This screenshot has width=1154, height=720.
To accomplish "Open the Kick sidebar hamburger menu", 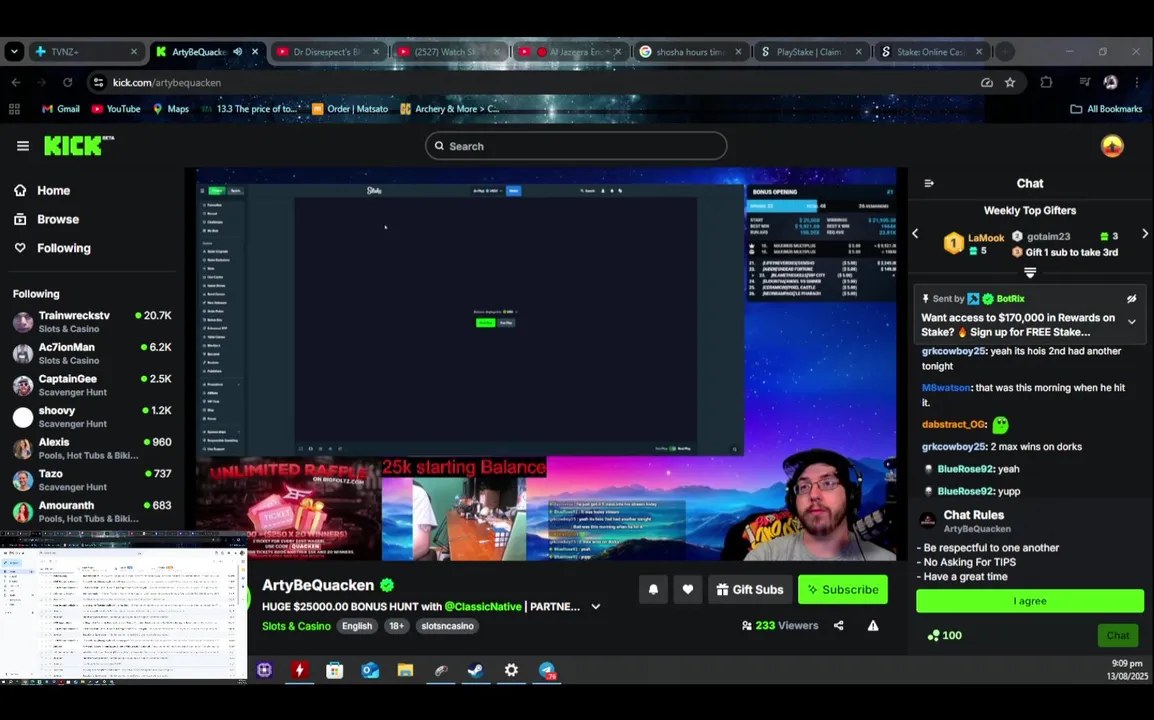I will [23, 146].
